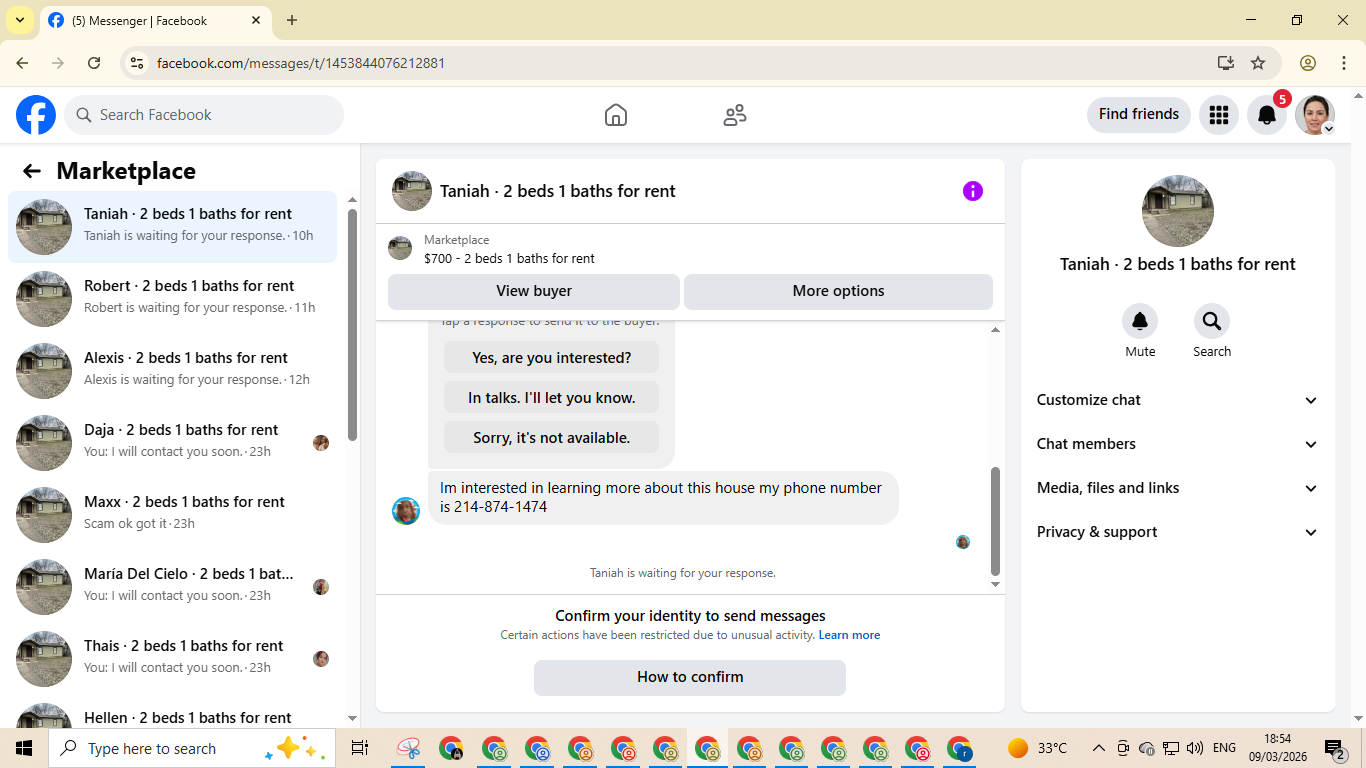The height and width of the screenshot is (768, 1366).
Task: Click the Windows Start button
Action: (23, 748)
